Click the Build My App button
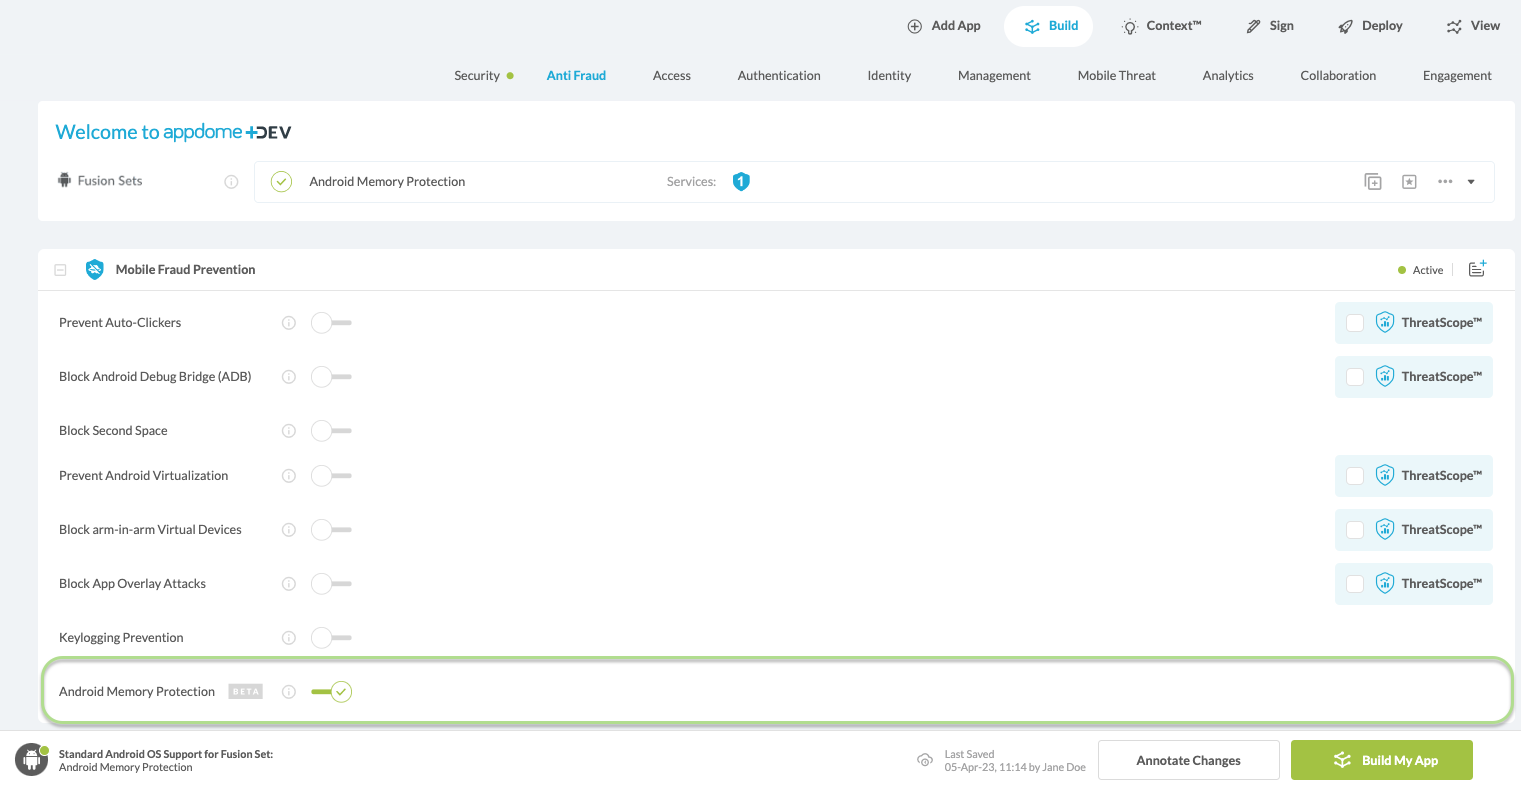Viewport: 1521px width, 787px height. 1381,760
